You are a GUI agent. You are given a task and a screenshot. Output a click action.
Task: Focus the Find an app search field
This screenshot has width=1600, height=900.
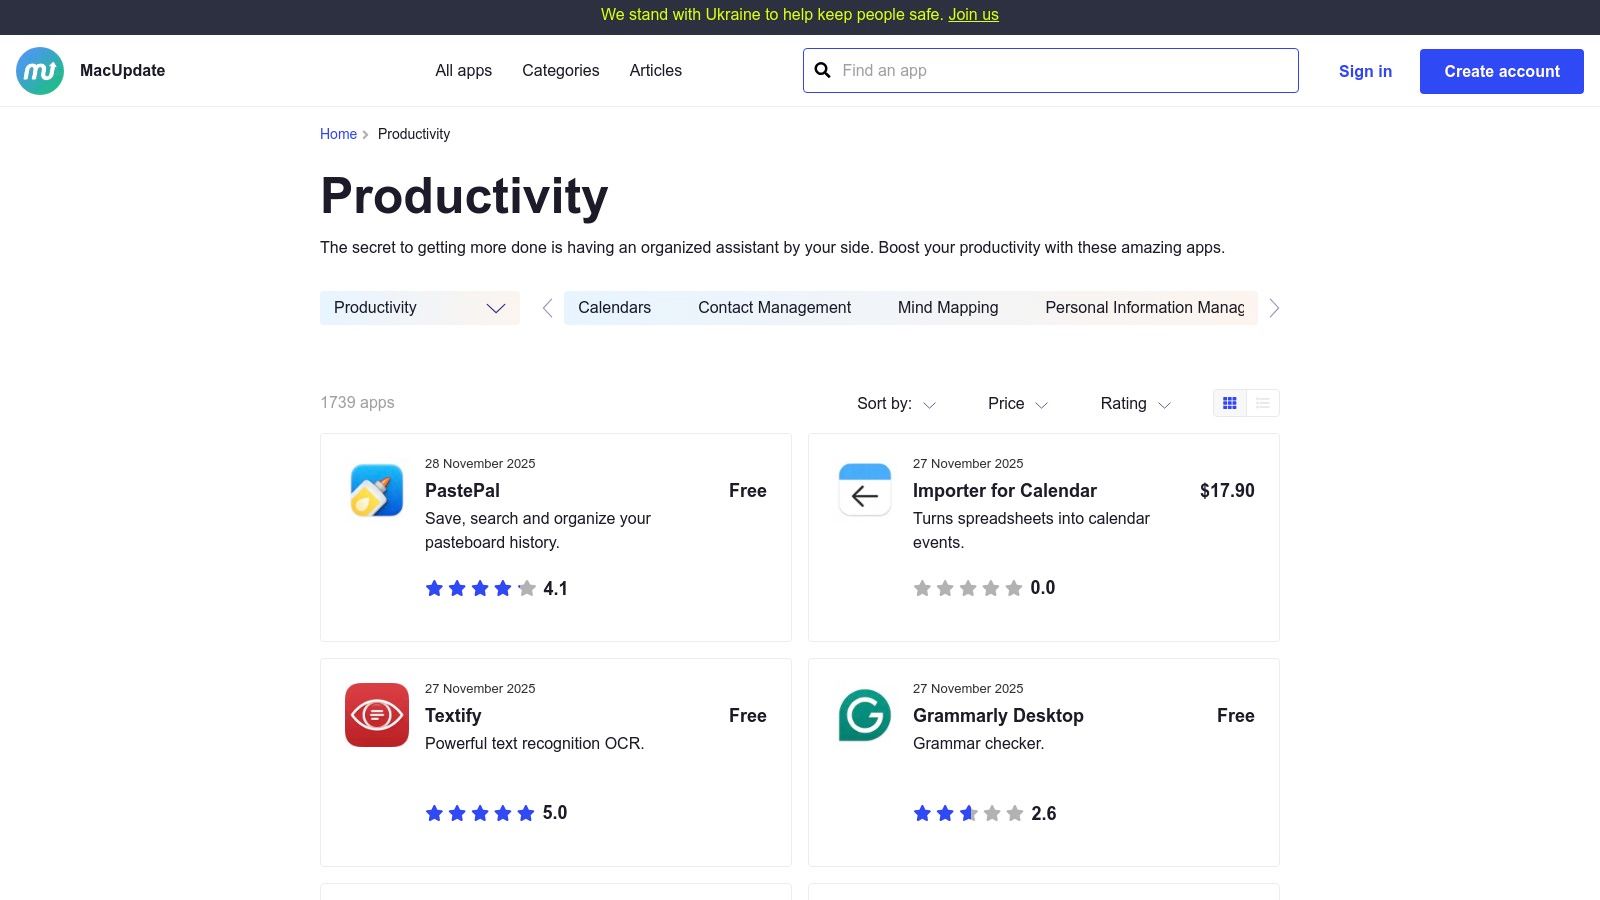point(1051,71)
